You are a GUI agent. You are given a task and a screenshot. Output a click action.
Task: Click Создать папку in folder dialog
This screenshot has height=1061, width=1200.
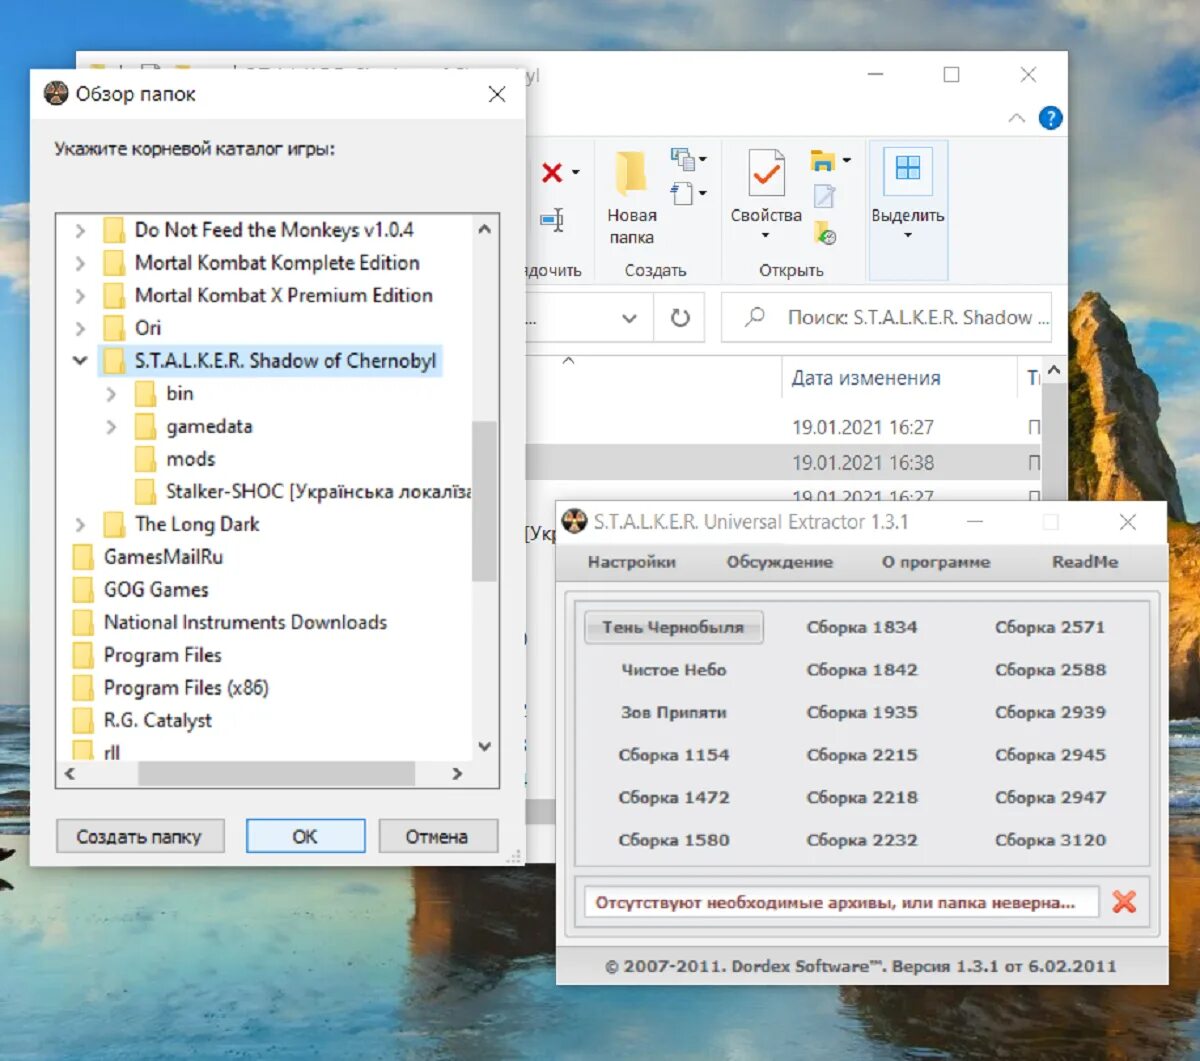(x=139, y=837)
